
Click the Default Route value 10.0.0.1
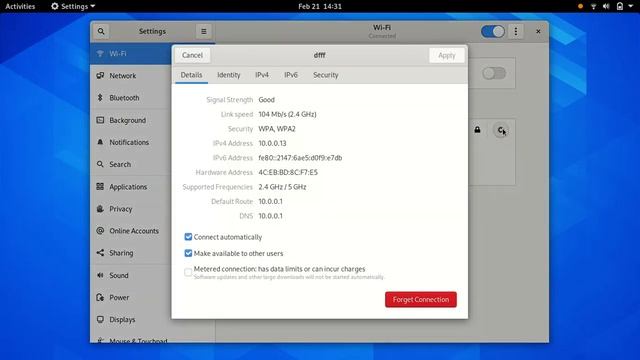[270, 201]
